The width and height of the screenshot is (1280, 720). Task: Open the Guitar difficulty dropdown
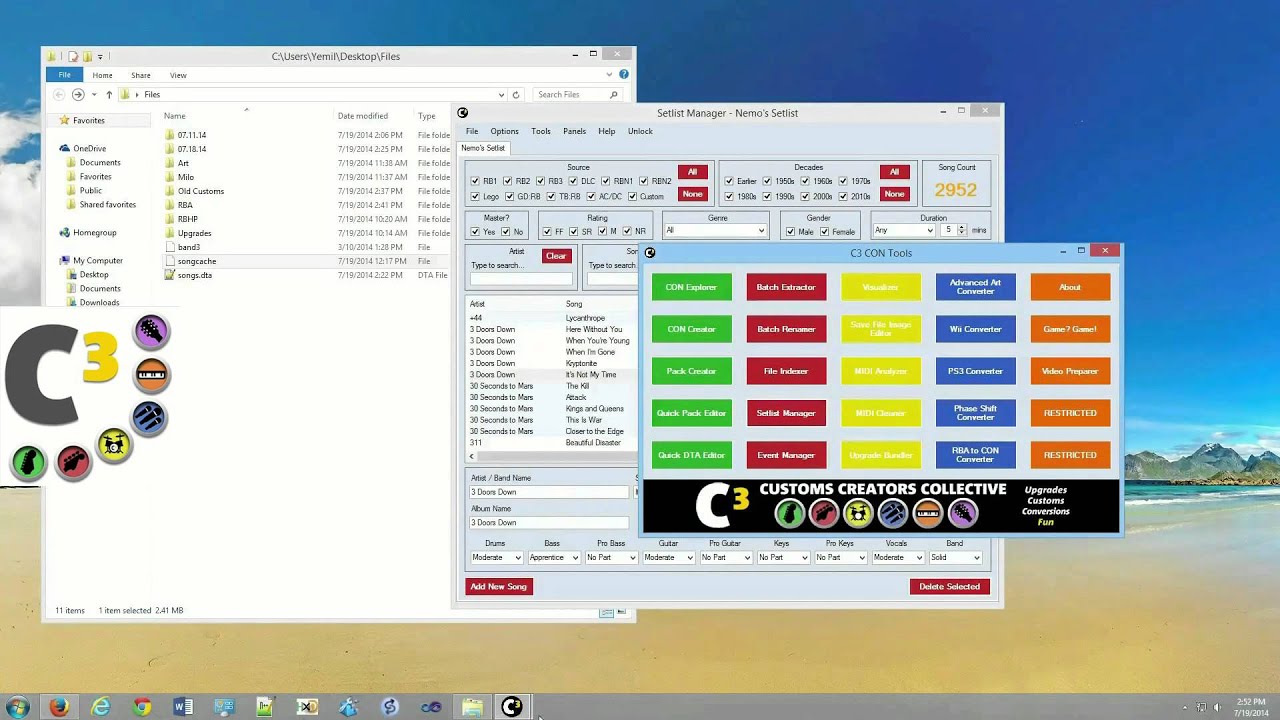pos(668,557)
